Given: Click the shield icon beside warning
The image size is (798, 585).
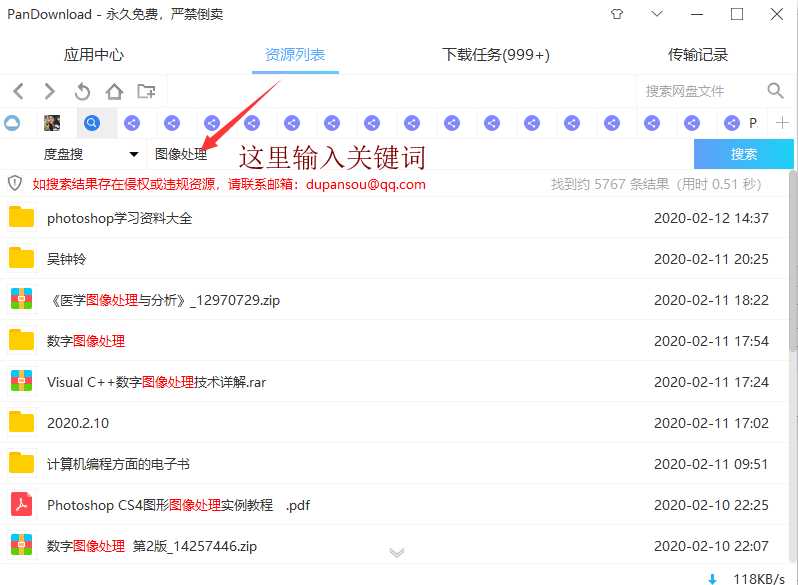Looking at the screenshot, I should click(15, 183).
